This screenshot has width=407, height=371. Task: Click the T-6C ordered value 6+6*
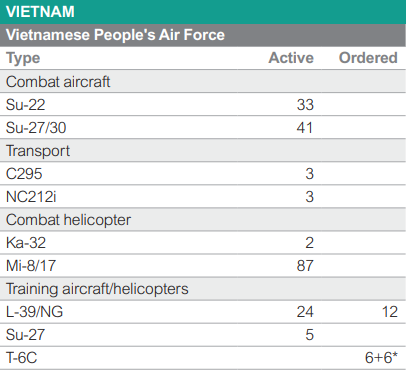point(381,358)
